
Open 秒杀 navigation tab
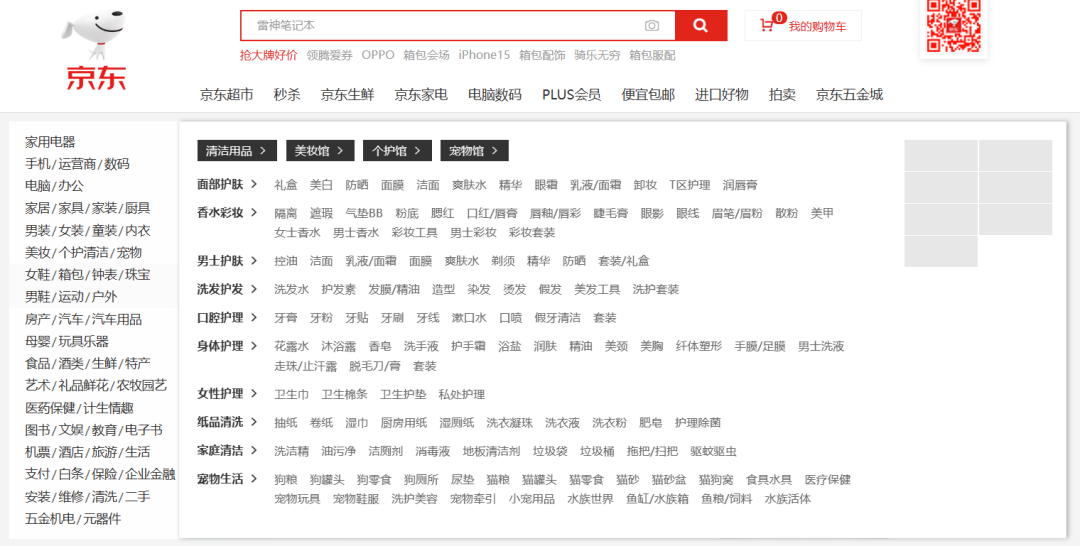pyautogui.click(x=287, y=94)
